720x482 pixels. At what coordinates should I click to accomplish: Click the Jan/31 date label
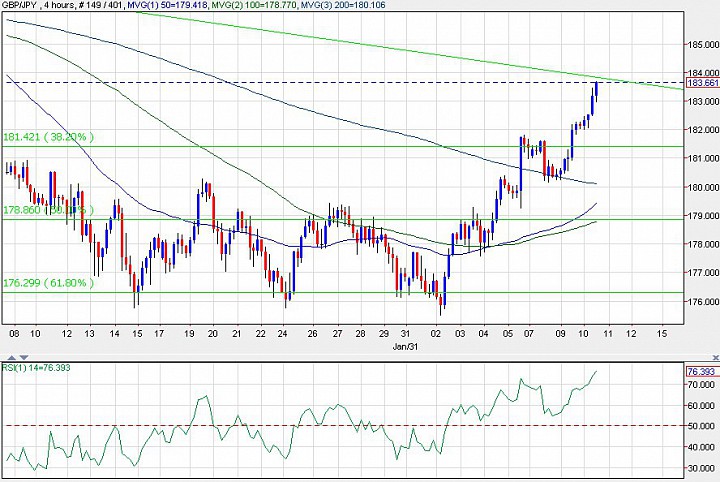pyautogui.click(x=405, y=347)
